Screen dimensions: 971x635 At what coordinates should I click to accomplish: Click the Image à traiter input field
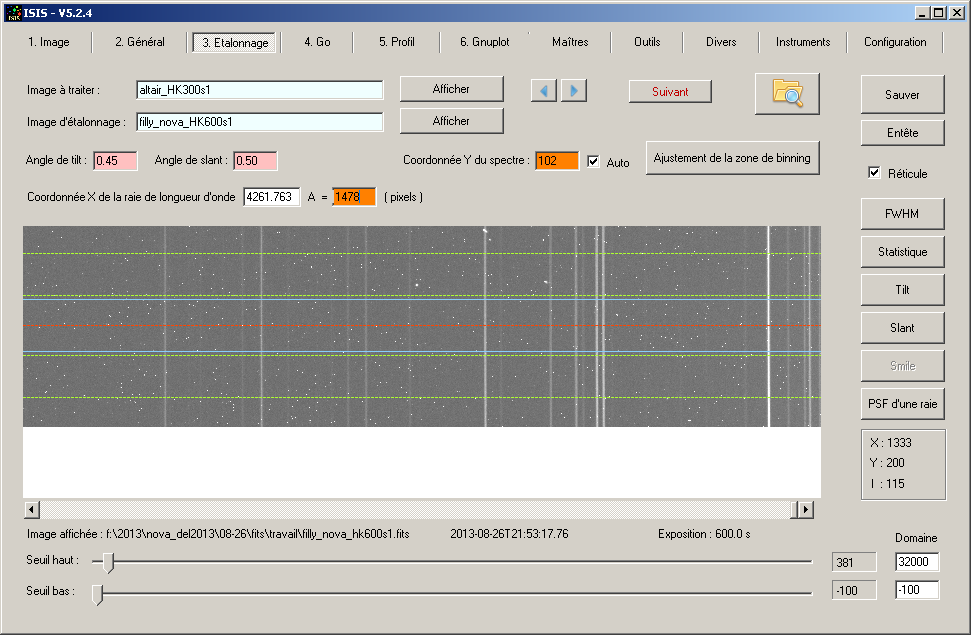(x=259, y=90)
